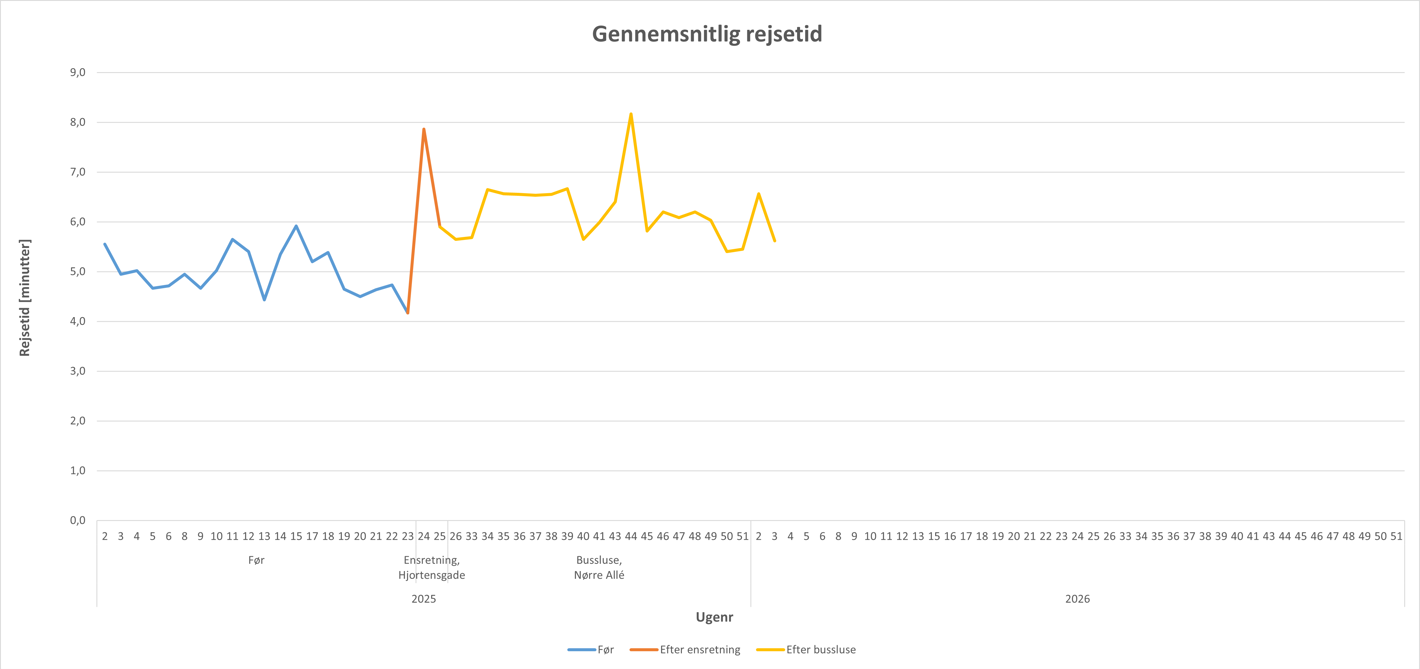Click the final week 51 label in 2026
1420x669 pixels.
click(x=1396, y=537)
